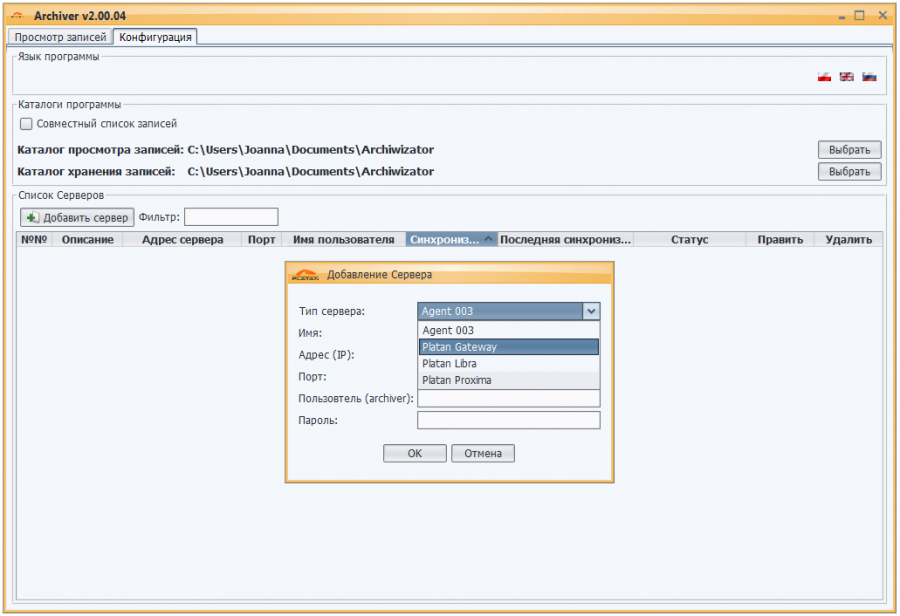Close the Archiver window
Viewport: 900px width, 616px height.
tap(883, 16)
